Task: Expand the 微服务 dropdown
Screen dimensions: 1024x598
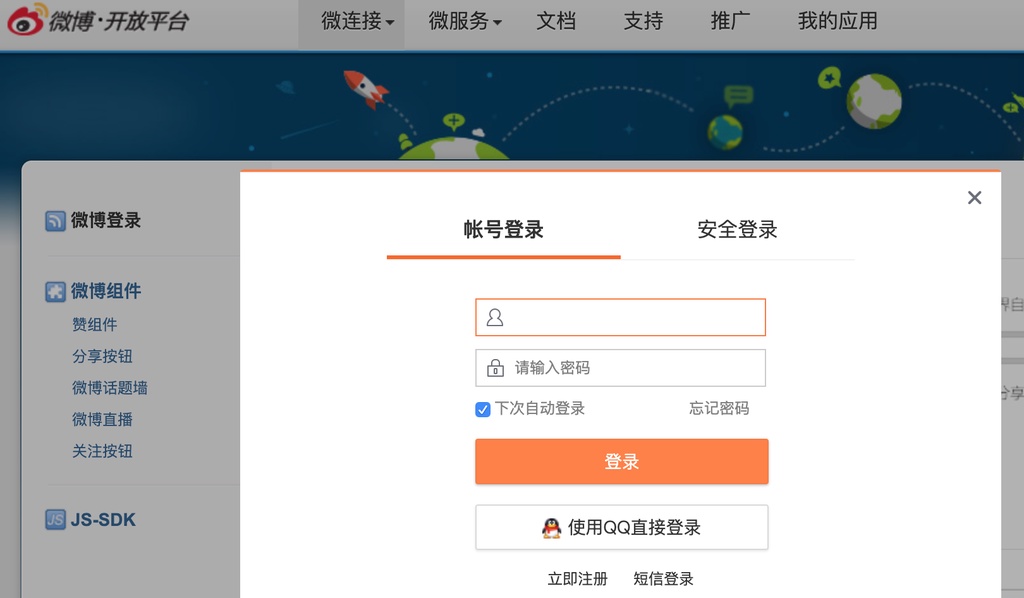Action: pyautogui.click(x=463, y=22)
